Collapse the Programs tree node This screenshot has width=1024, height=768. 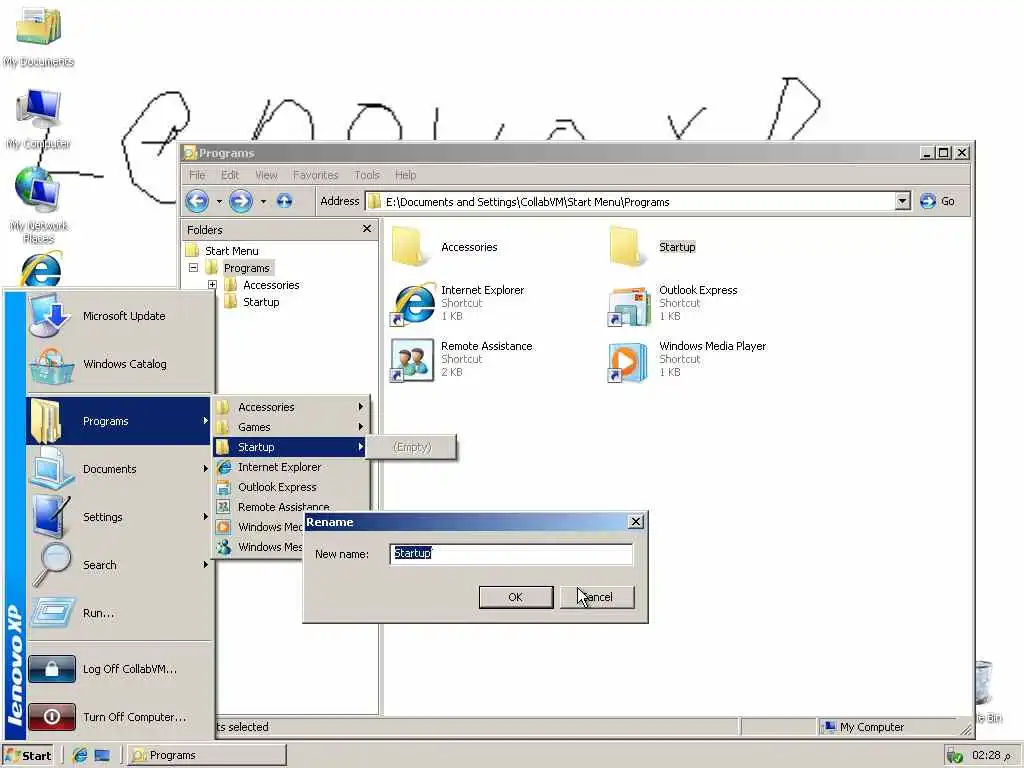pyautogui.click(x=193, y=268)
